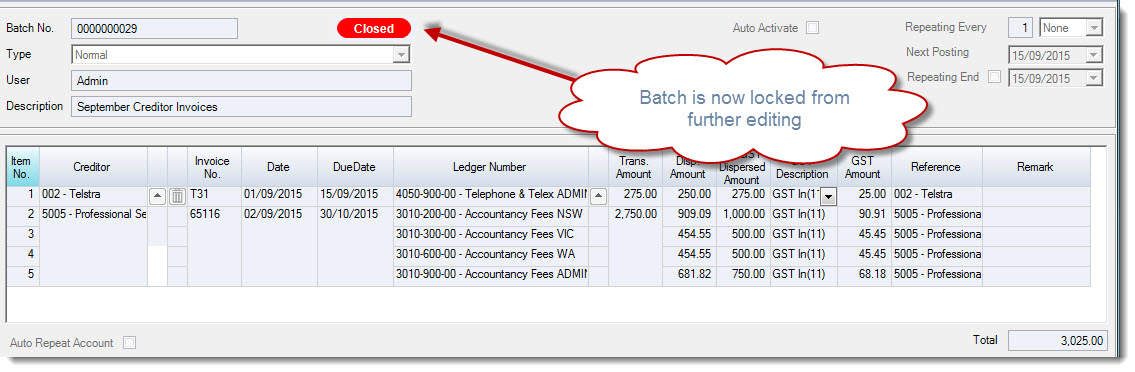The image size is (1135, 372).
Task: Click the Reference column header
Action: tap(936, 167)
